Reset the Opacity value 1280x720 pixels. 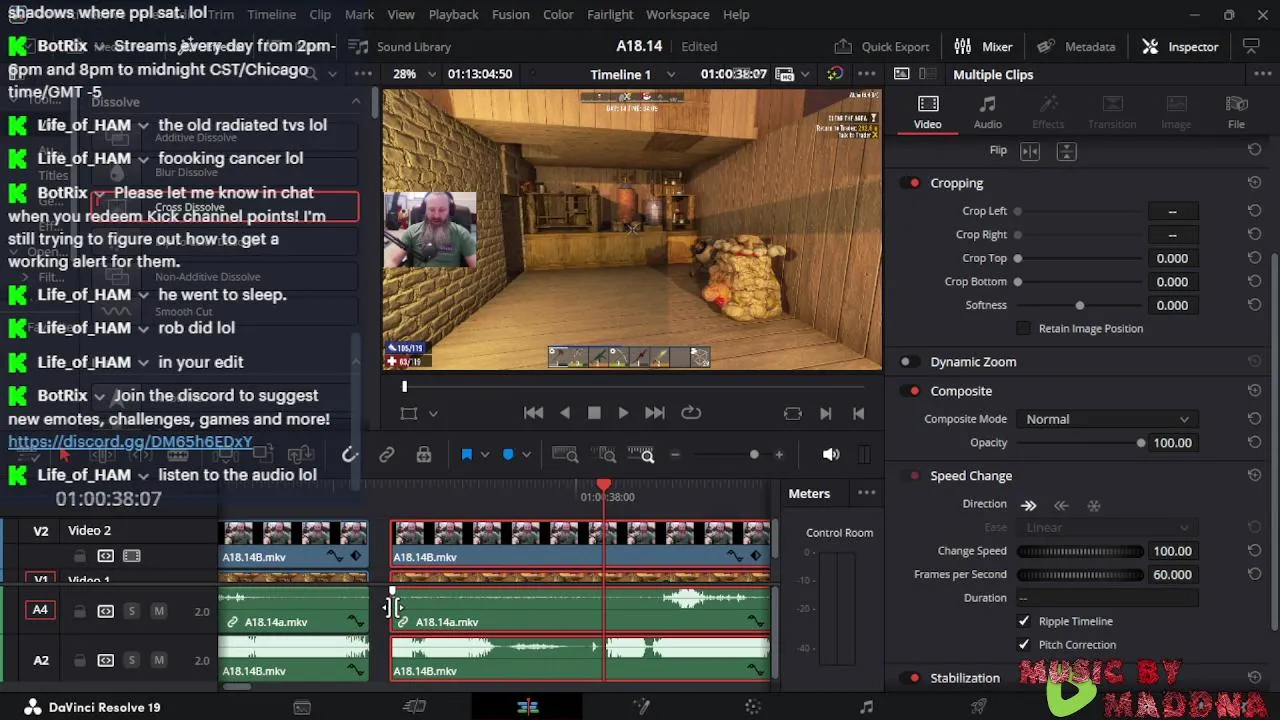tap(1254, 443)
